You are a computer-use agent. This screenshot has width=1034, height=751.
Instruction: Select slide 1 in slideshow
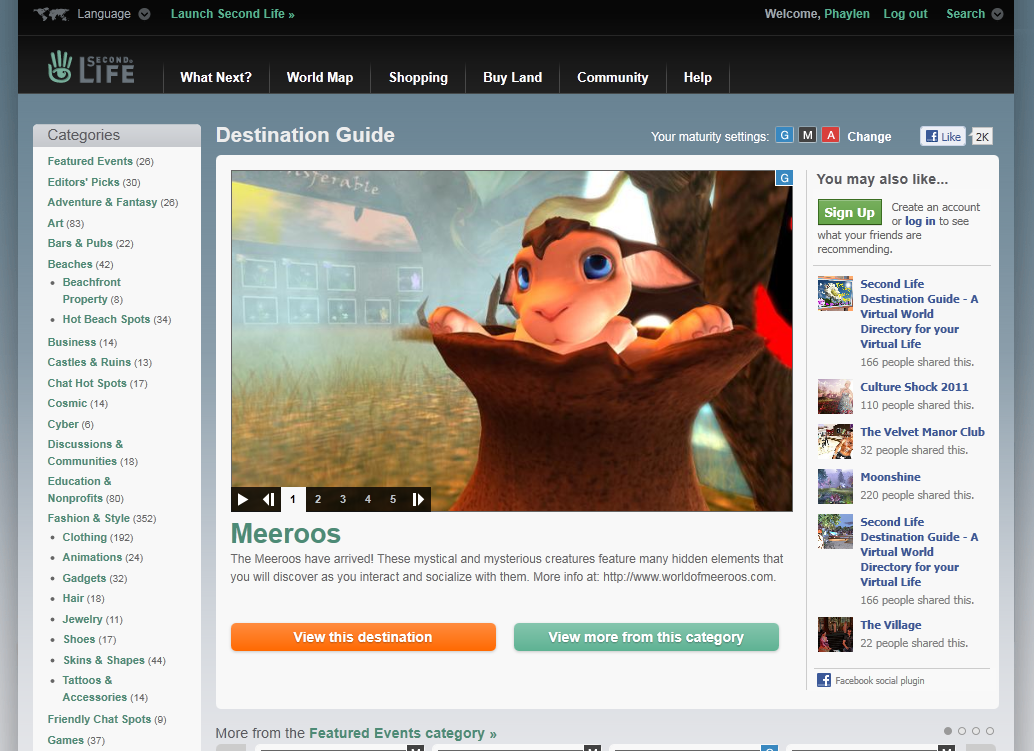coord(293,499)
